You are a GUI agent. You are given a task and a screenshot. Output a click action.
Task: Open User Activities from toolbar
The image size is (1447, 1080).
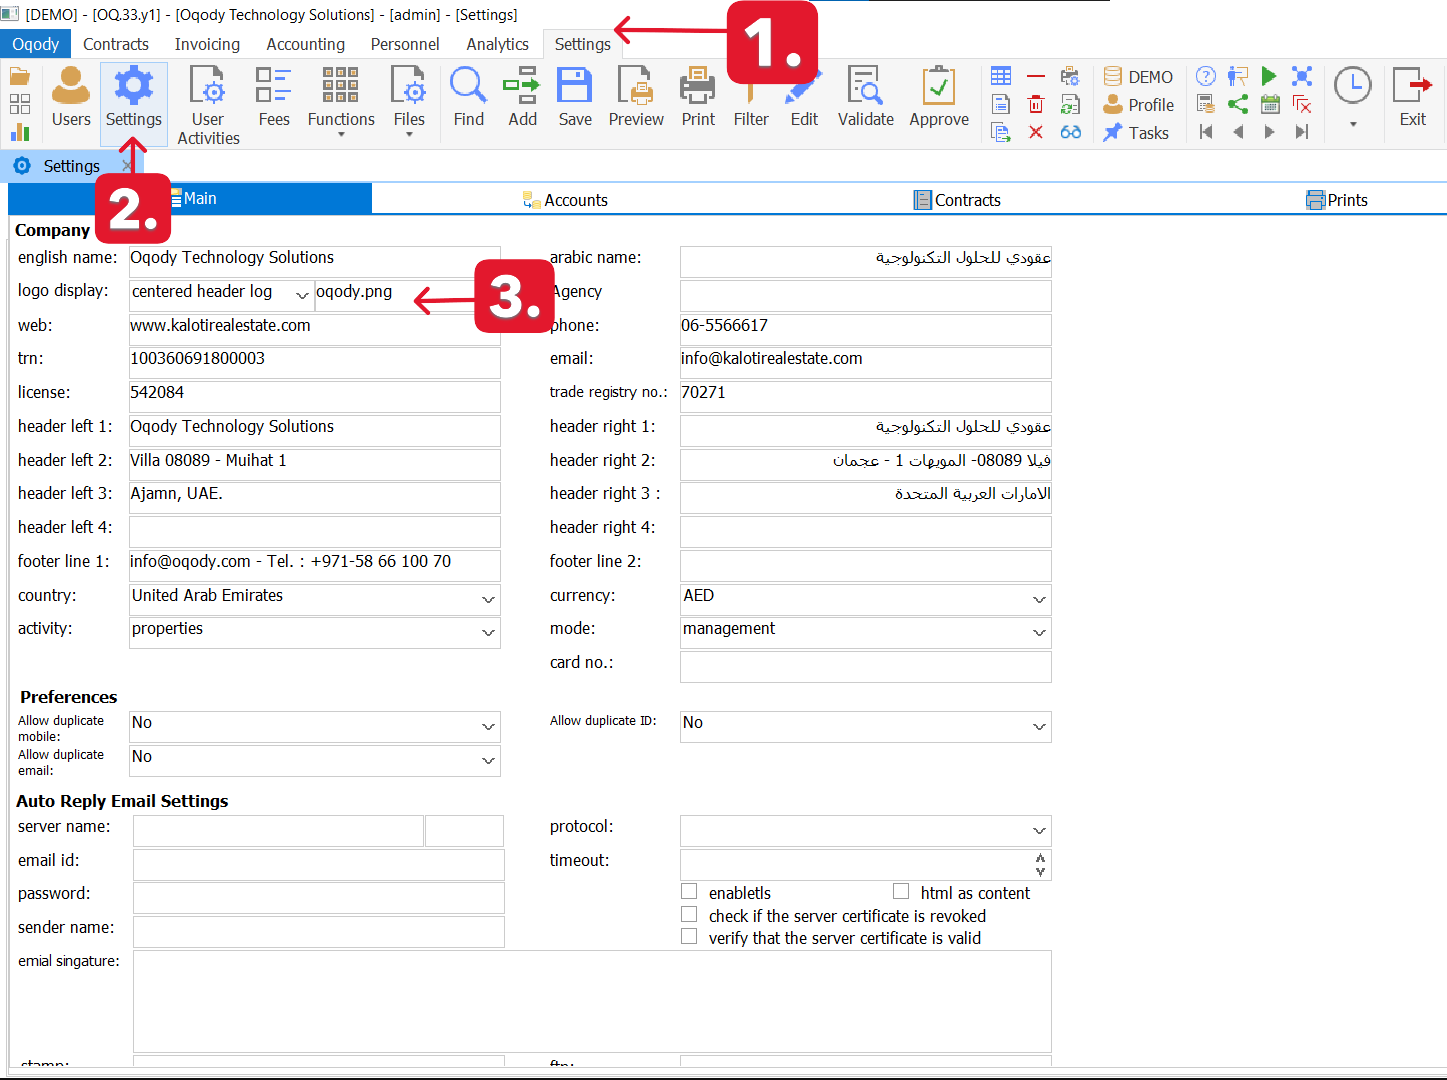(208, 104)
